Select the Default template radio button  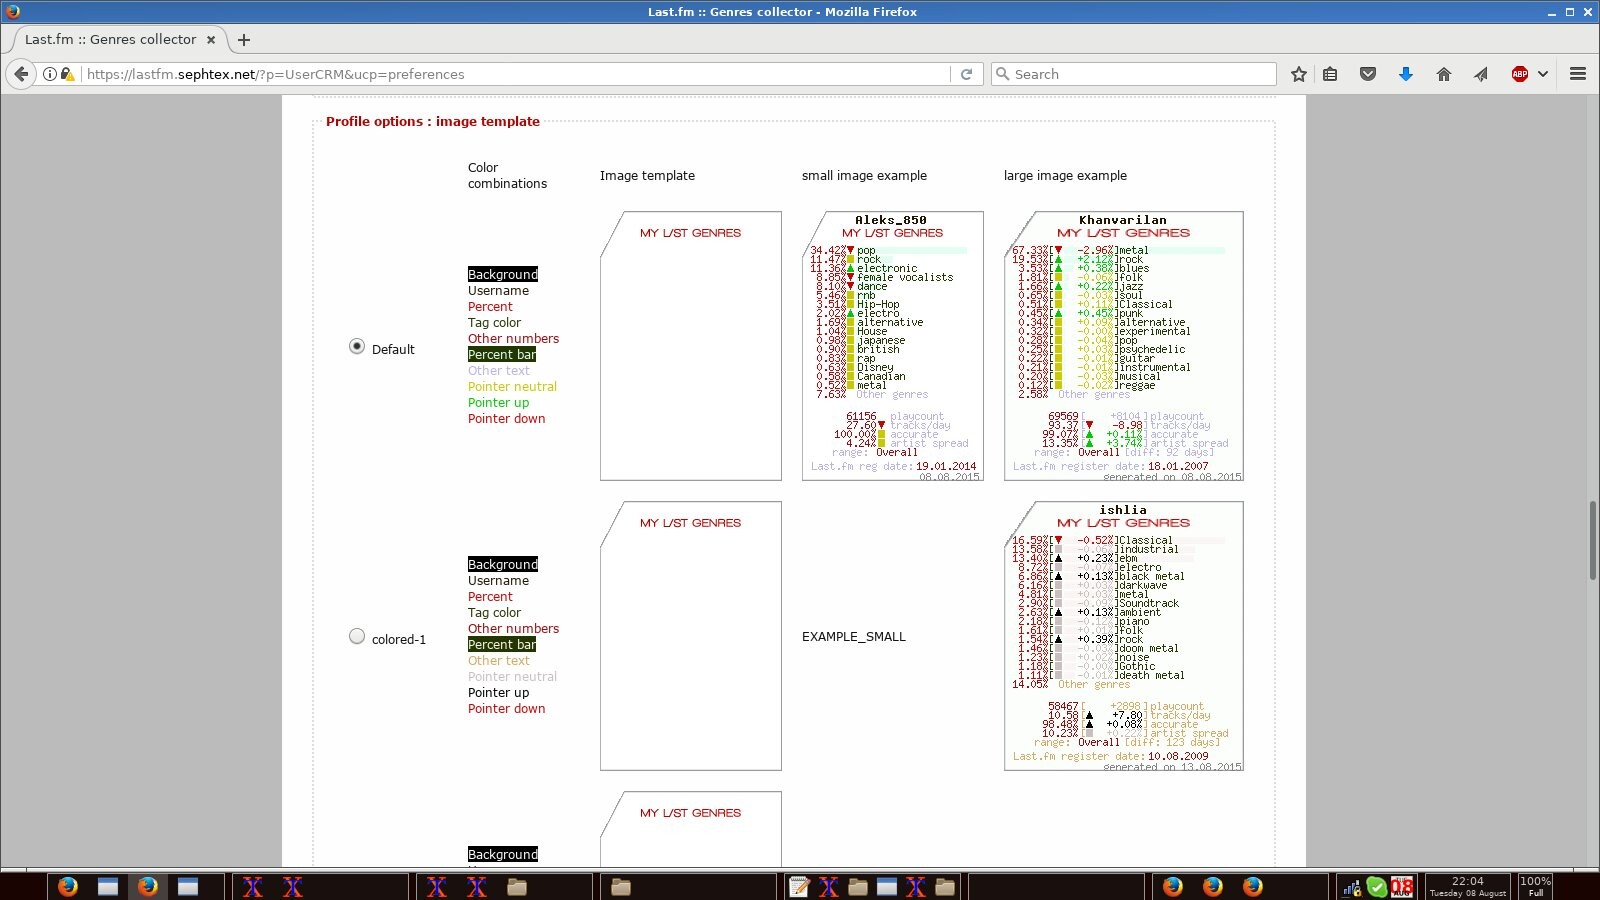pyautogui.click(x=357, y=346)
